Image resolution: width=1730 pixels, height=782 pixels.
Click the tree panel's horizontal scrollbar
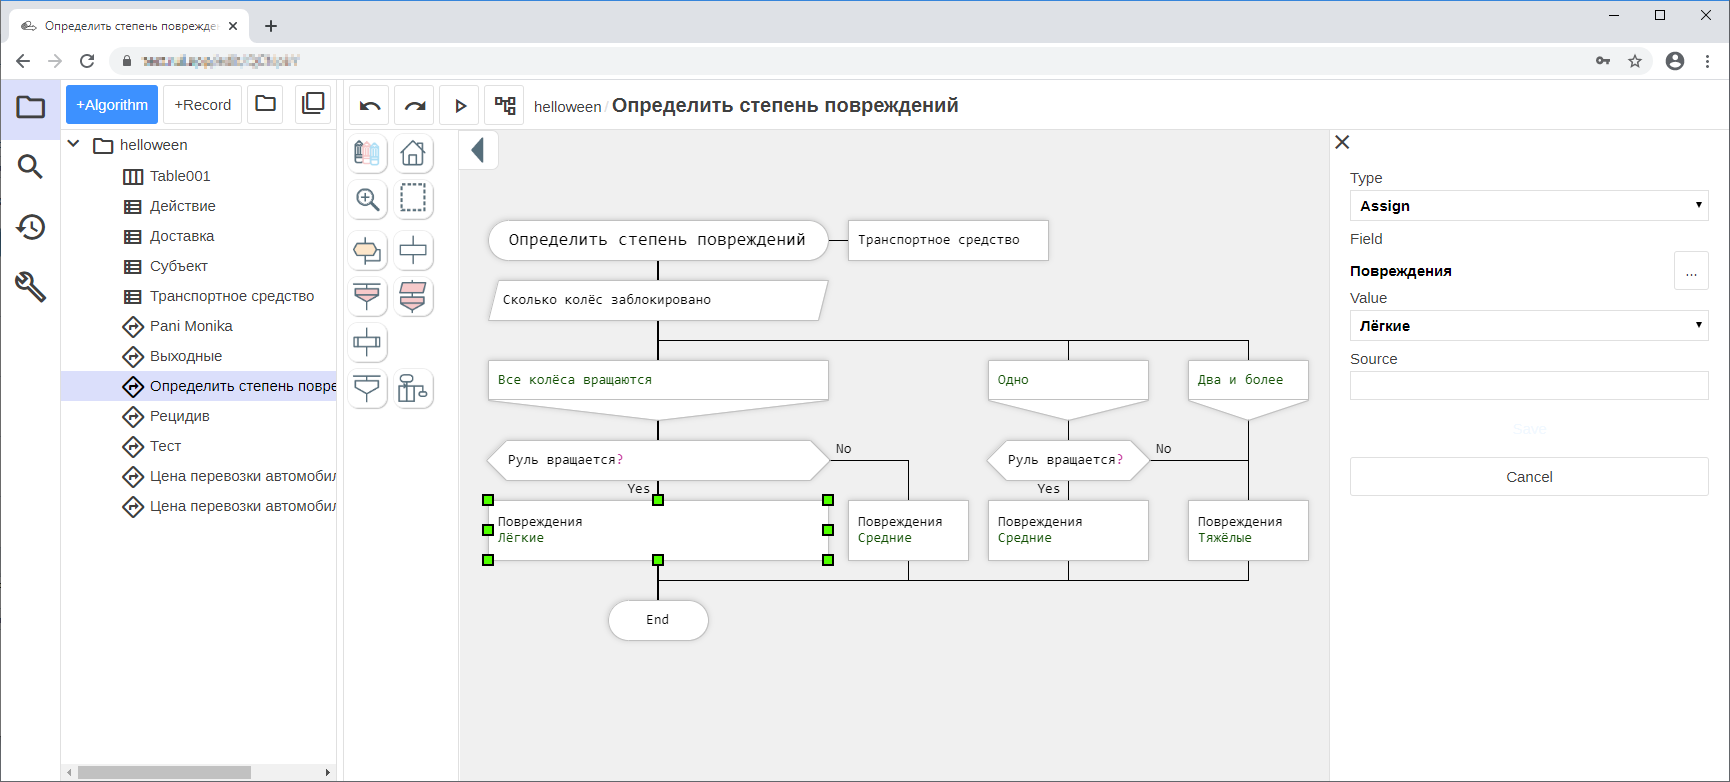pyautogui.click(x=165, y=772)
